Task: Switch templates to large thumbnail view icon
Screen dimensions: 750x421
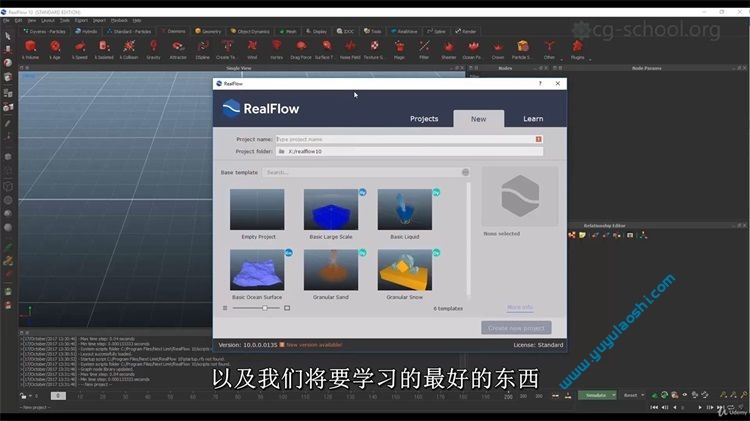Action: click(x=287, y=308)
